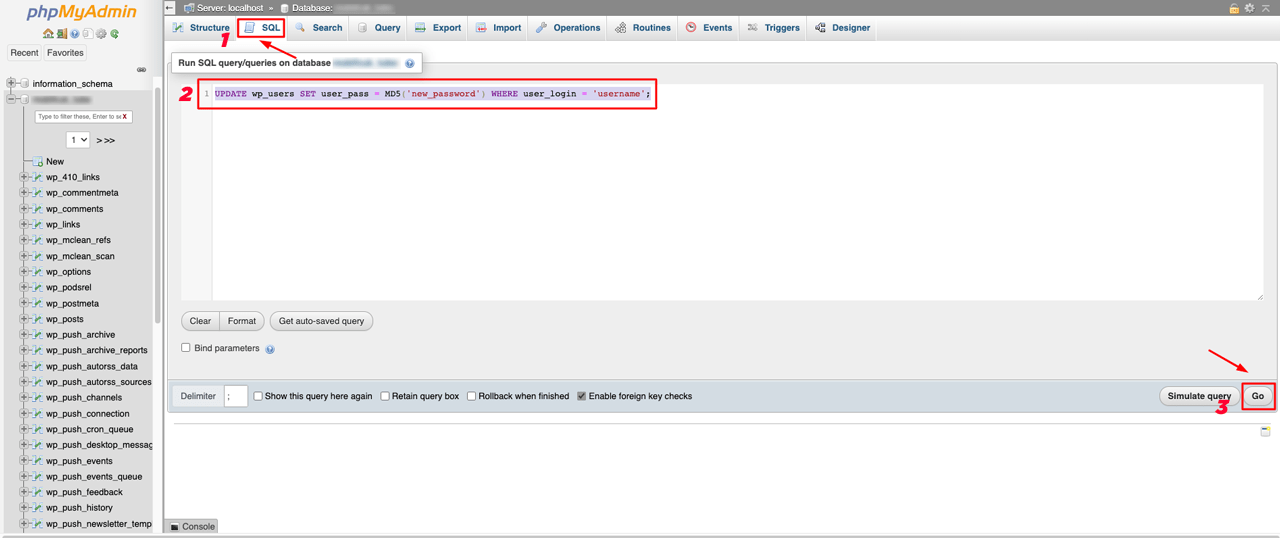The width and height of the screenshot is (1280, 538).
Task: Click the table icon of wp_links
Action: pos(38,225)
